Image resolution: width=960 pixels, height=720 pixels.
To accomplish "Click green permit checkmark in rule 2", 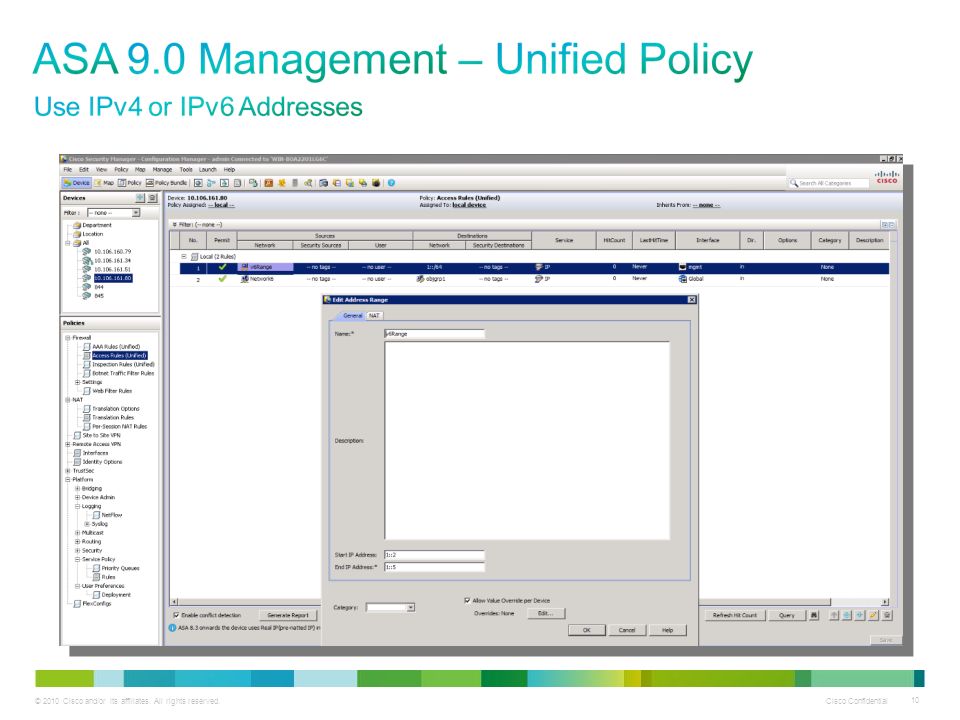I will [x=222, y=279].
